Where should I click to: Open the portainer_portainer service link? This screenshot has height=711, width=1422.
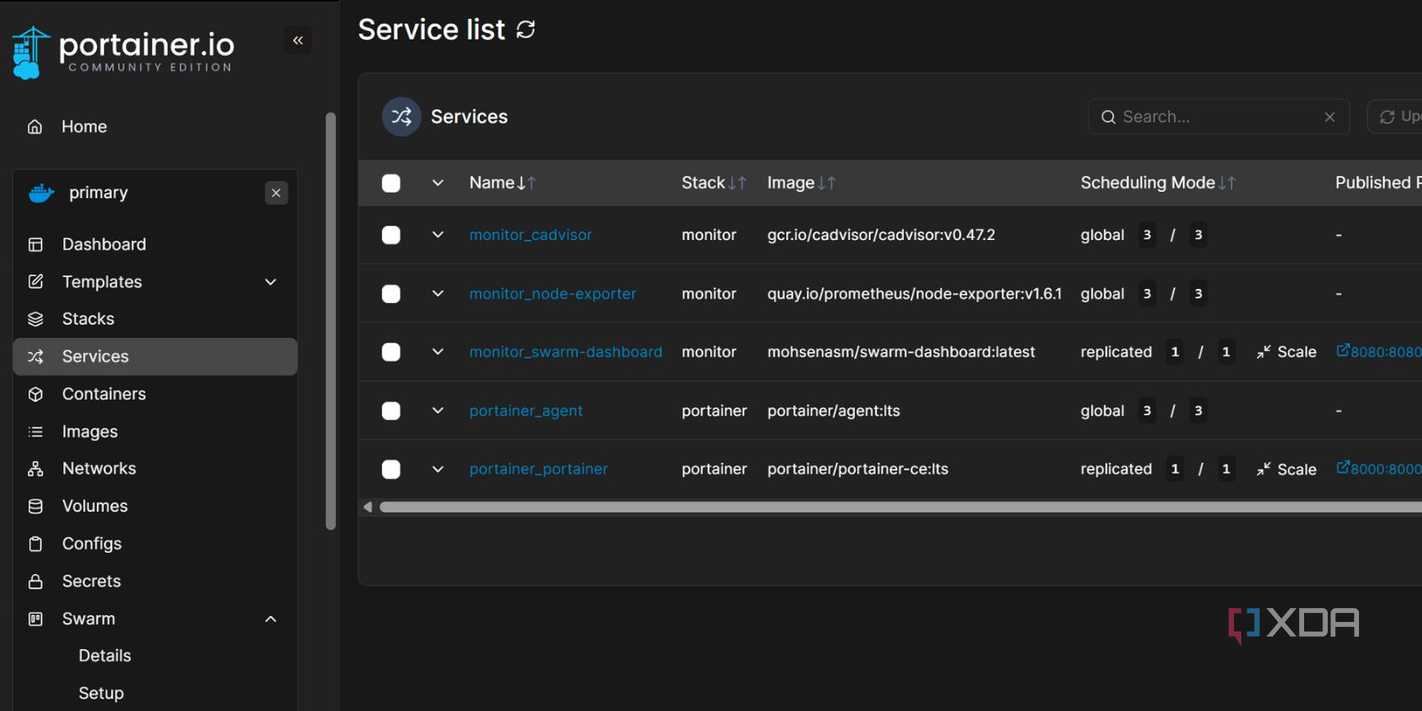click(538, 469)
